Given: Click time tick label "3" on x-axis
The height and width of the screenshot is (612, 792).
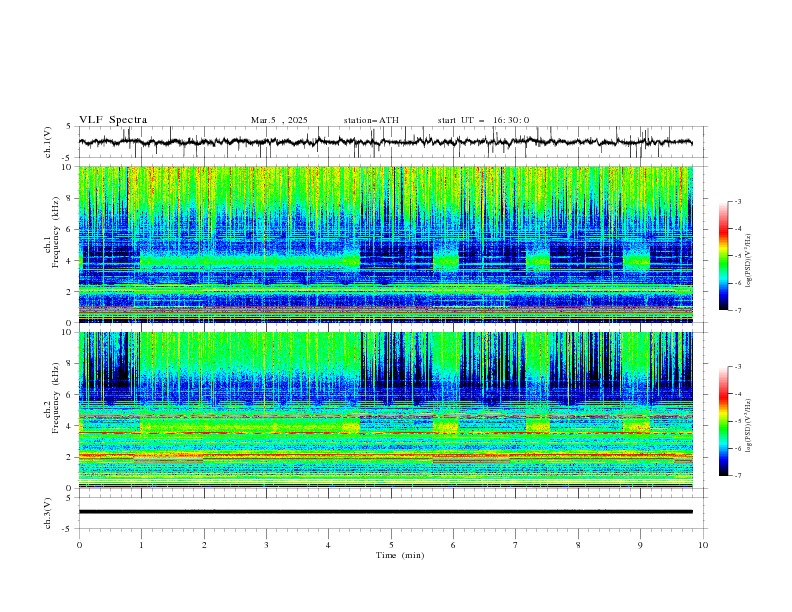Looking at the screenshot, I should pyautogui.click(x=266, y=545).
